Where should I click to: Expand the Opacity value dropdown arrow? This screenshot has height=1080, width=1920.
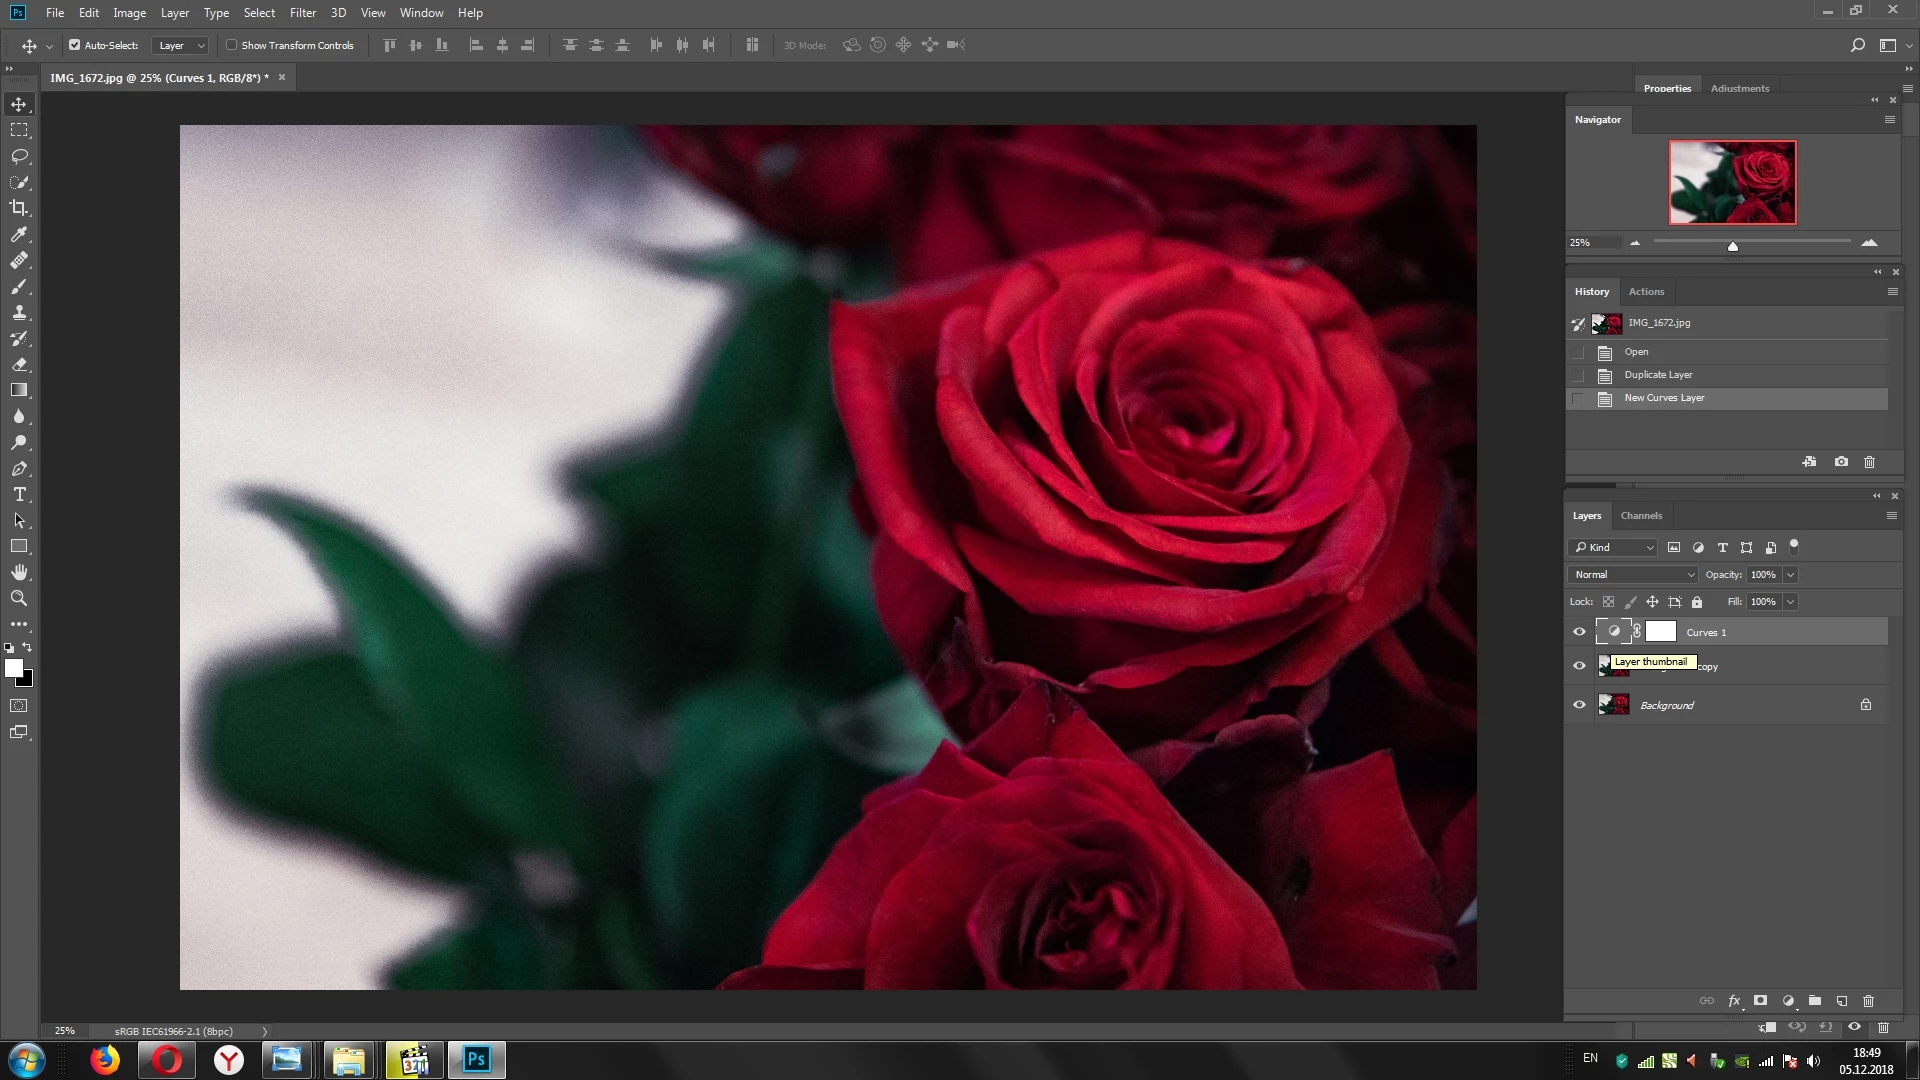1791,575
